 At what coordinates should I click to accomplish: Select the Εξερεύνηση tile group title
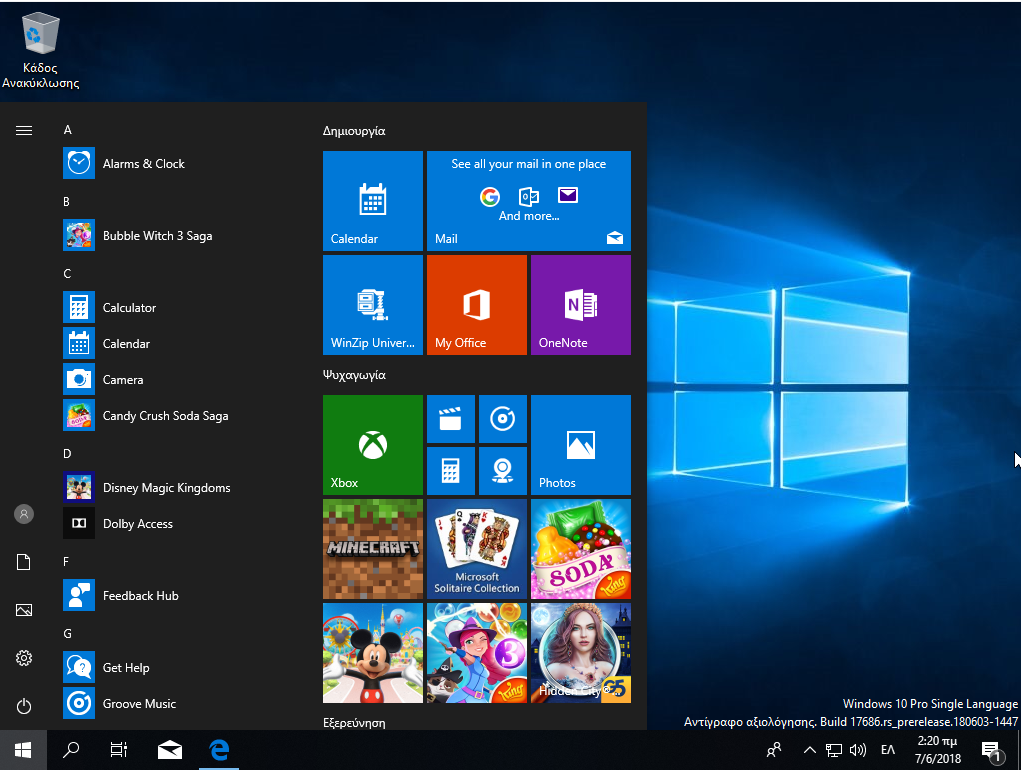(354, 722)
